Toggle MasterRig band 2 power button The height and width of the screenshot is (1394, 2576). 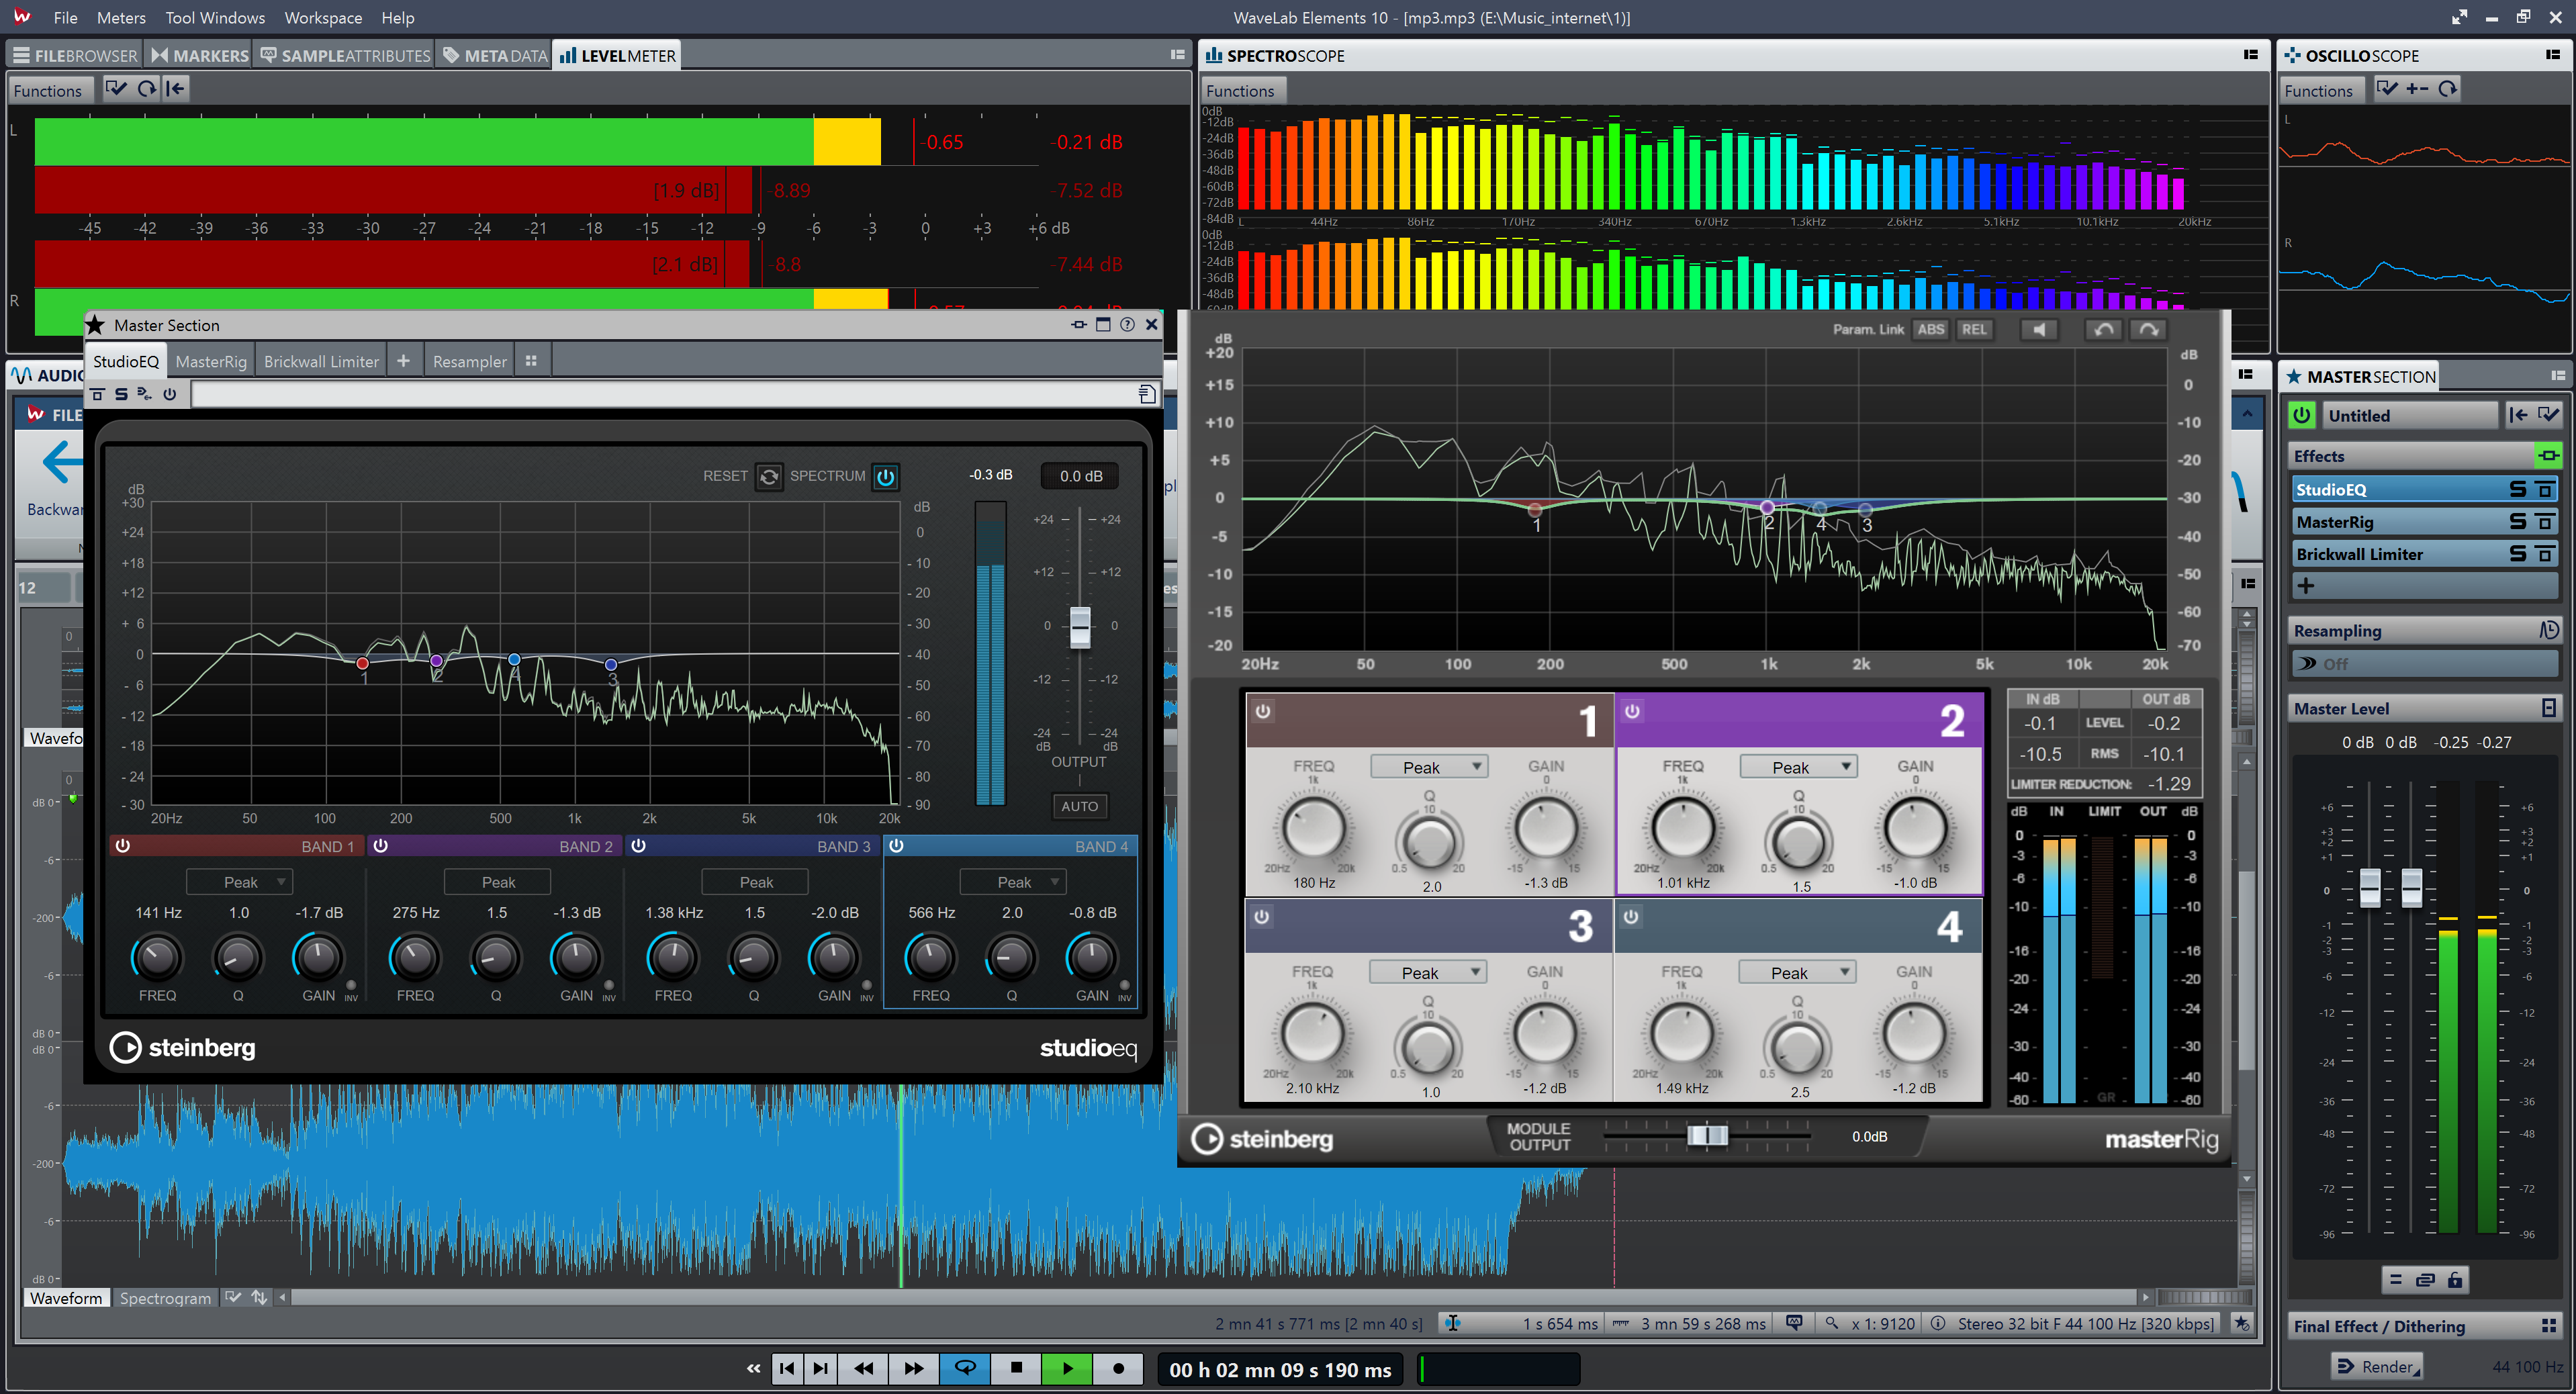[x=1632, y=712]
